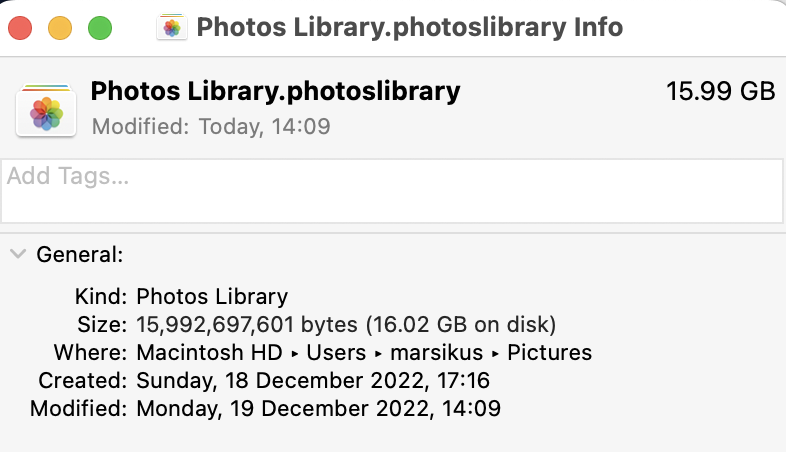The width and height of the screenshot is (786, 452).
Task: Click Pictures in the Where path
Action: click(x=549, y=353)
